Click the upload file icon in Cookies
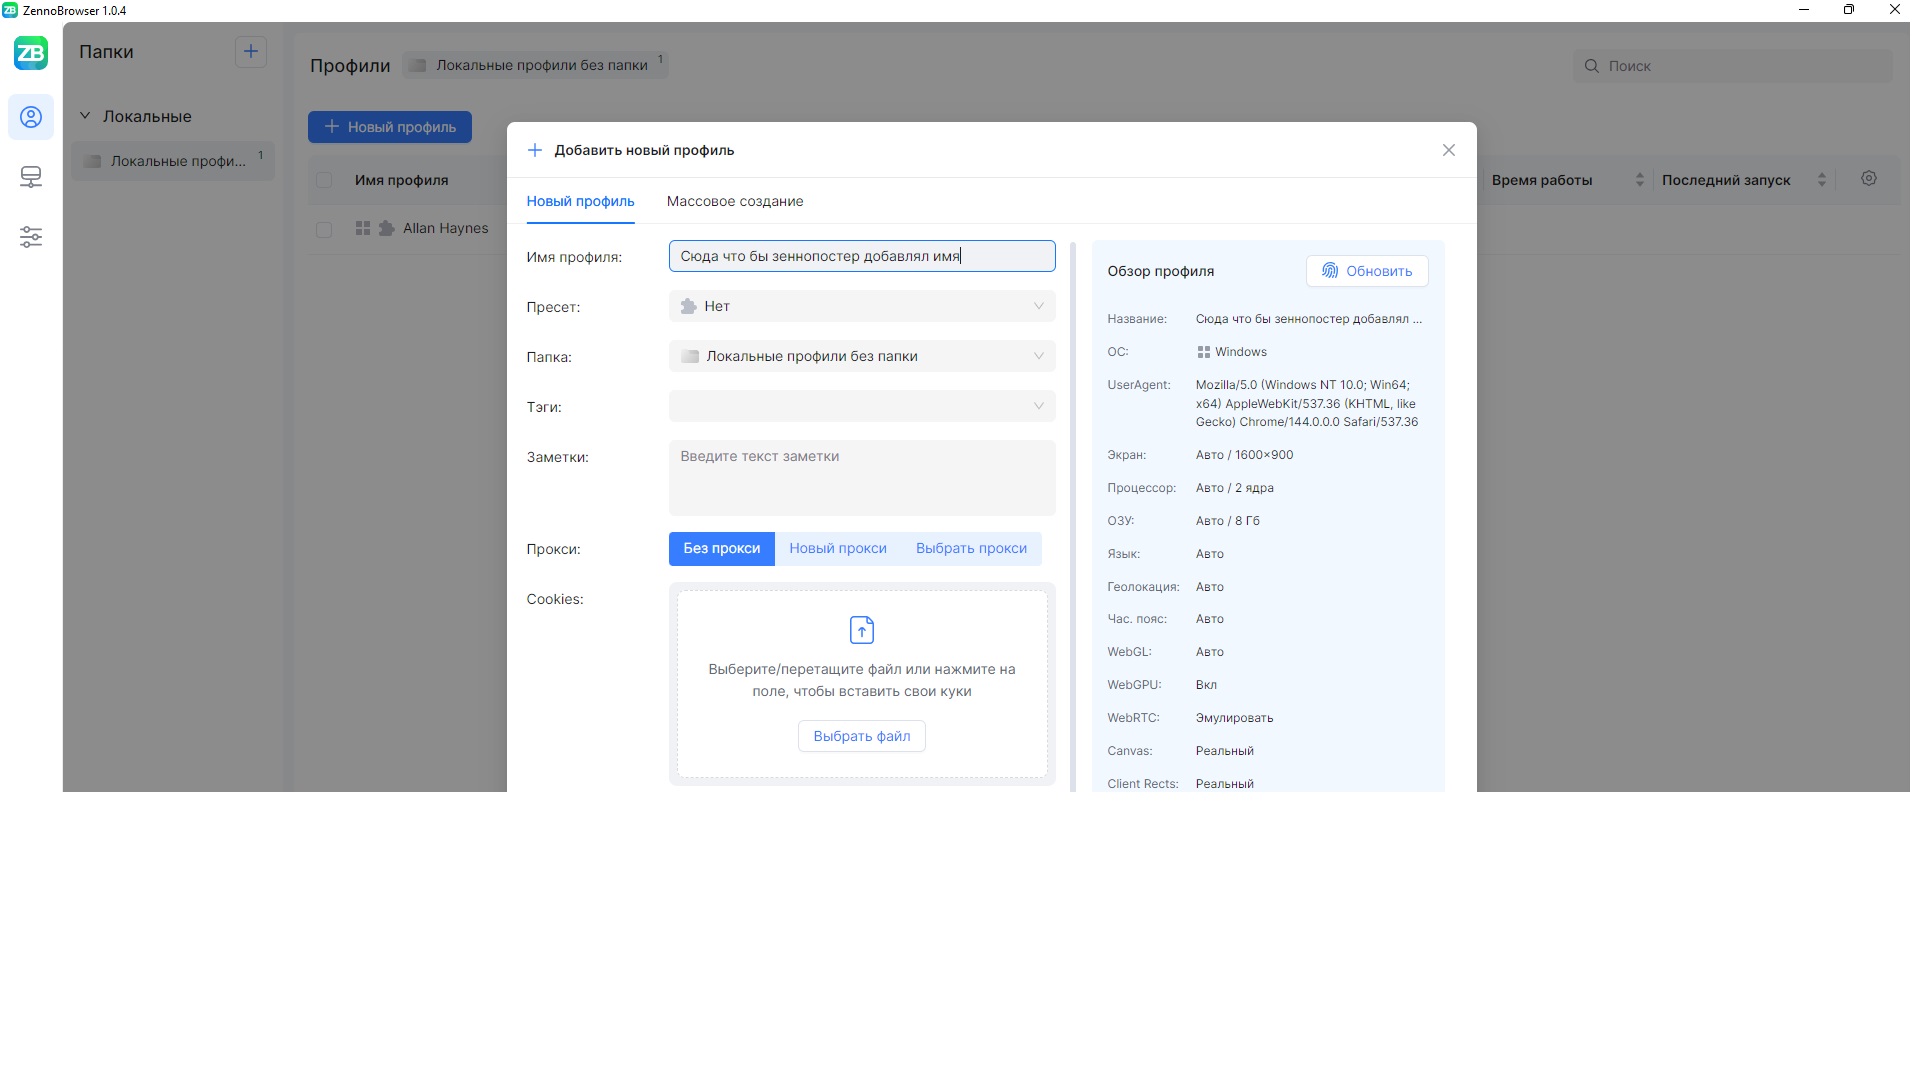1920x1080 pixels. (x=861, y=630)
